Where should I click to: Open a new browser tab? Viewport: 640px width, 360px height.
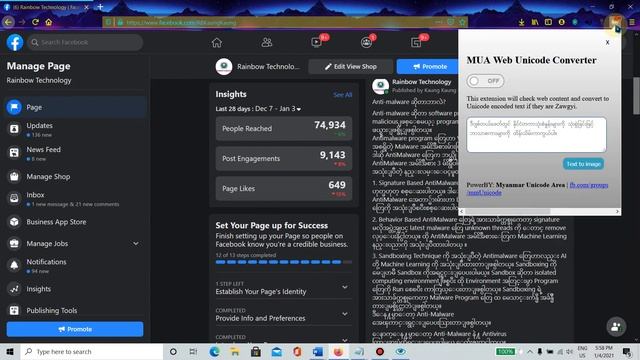tap(100, 7)
